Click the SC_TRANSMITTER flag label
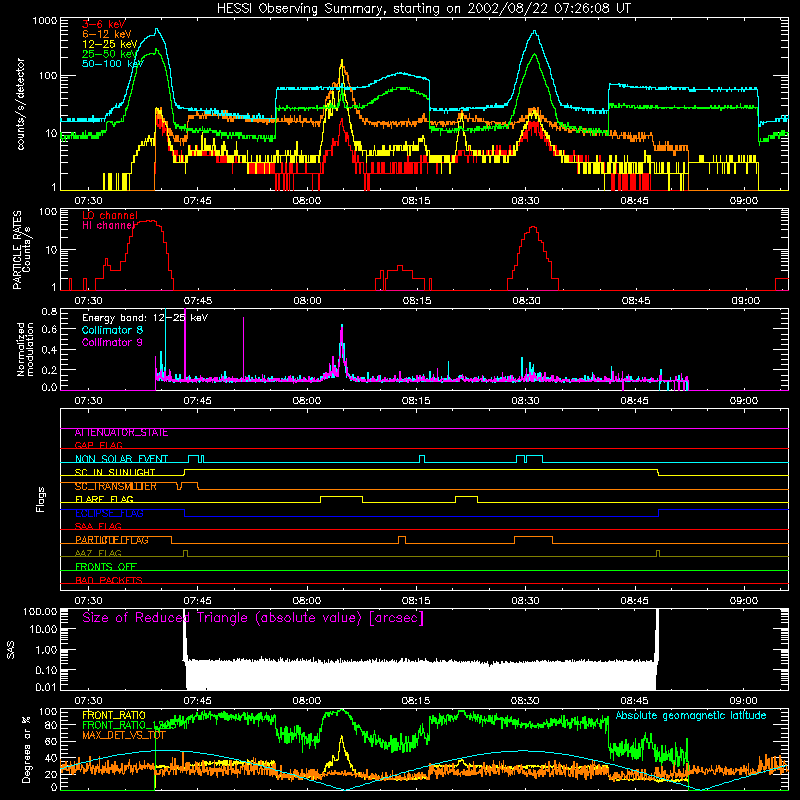The height and width of the screenshot is (800, 800). point(115,486)
